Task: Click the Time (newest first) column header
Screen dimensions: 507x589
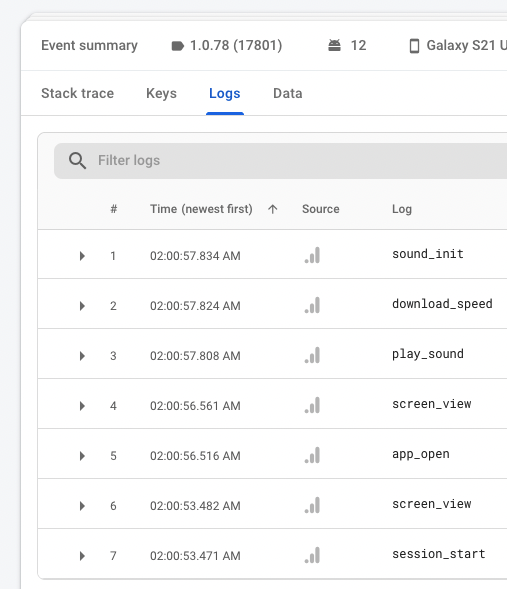Action: click(201, 209)
